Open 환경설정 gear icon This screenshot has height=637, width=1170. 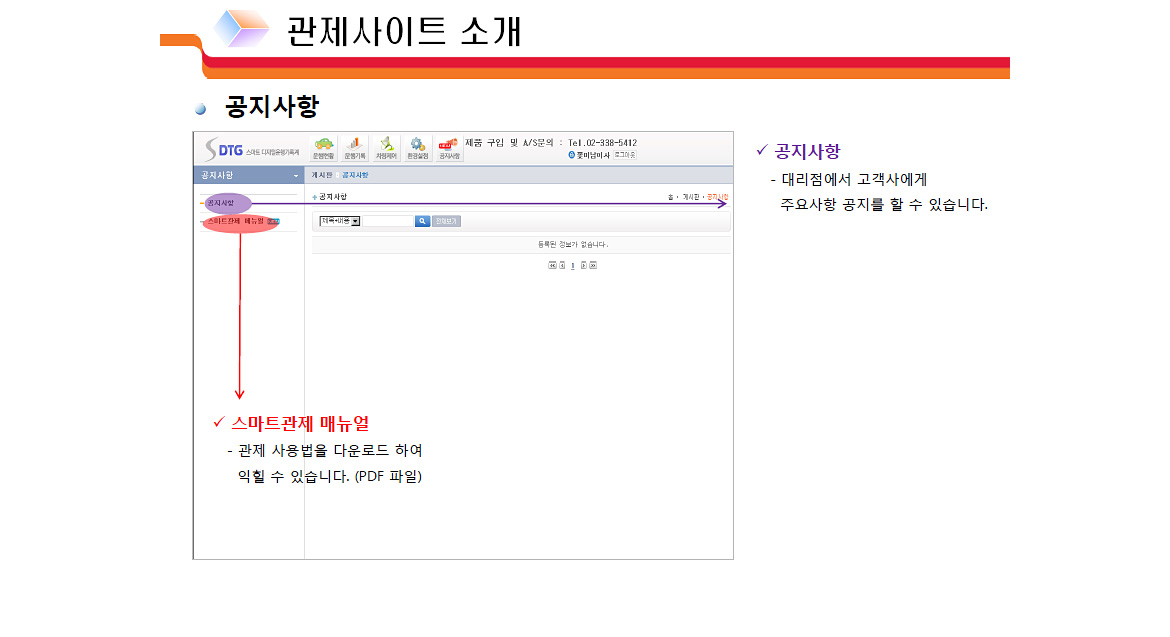[x=417, y=149]
